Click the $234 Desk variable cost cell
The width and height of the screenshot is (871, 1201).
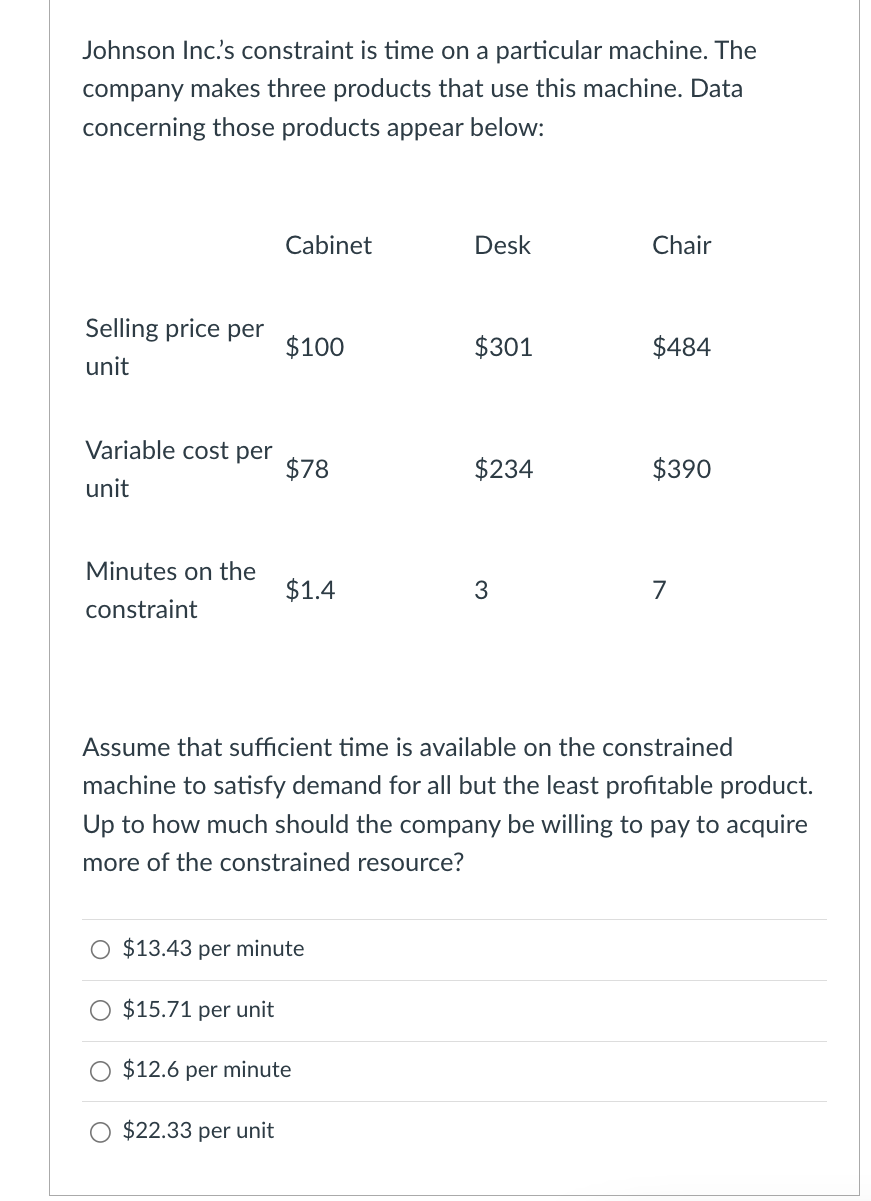pyautogui.click(x=503, y=469)
